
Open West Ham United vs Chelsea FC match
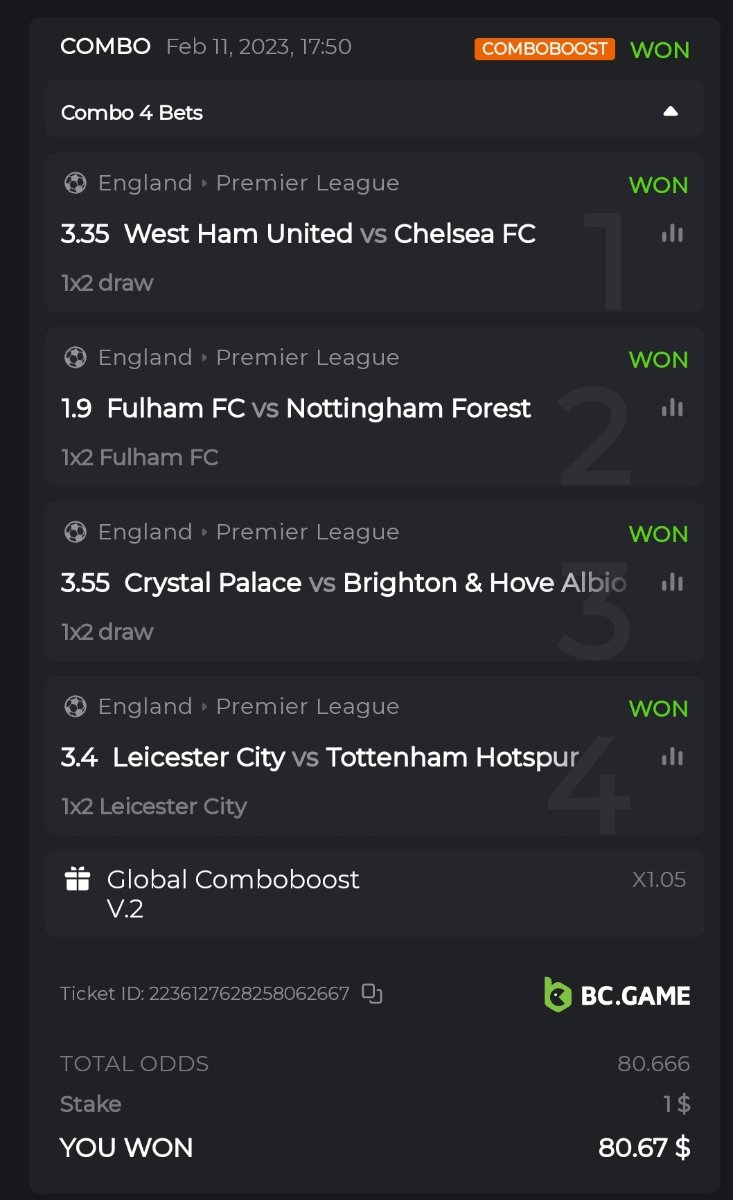(x=329, y=234)
